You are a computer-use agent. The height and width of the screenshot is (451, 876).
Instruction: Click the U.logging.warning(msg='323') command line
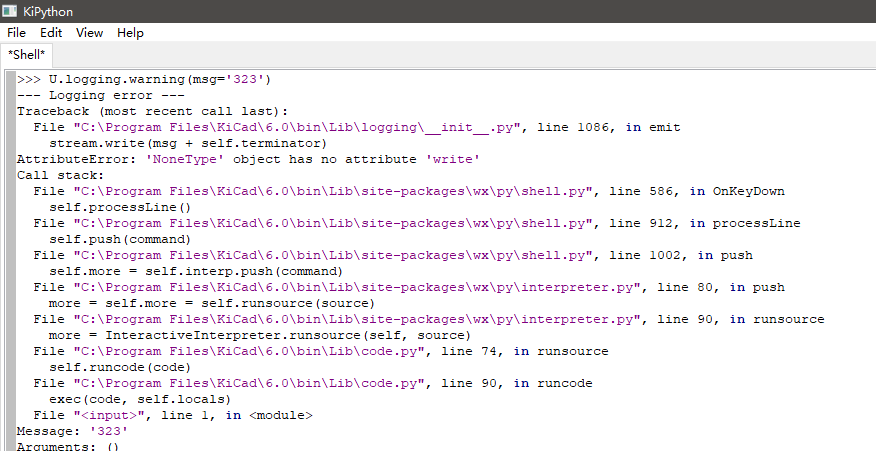(144, 79)
